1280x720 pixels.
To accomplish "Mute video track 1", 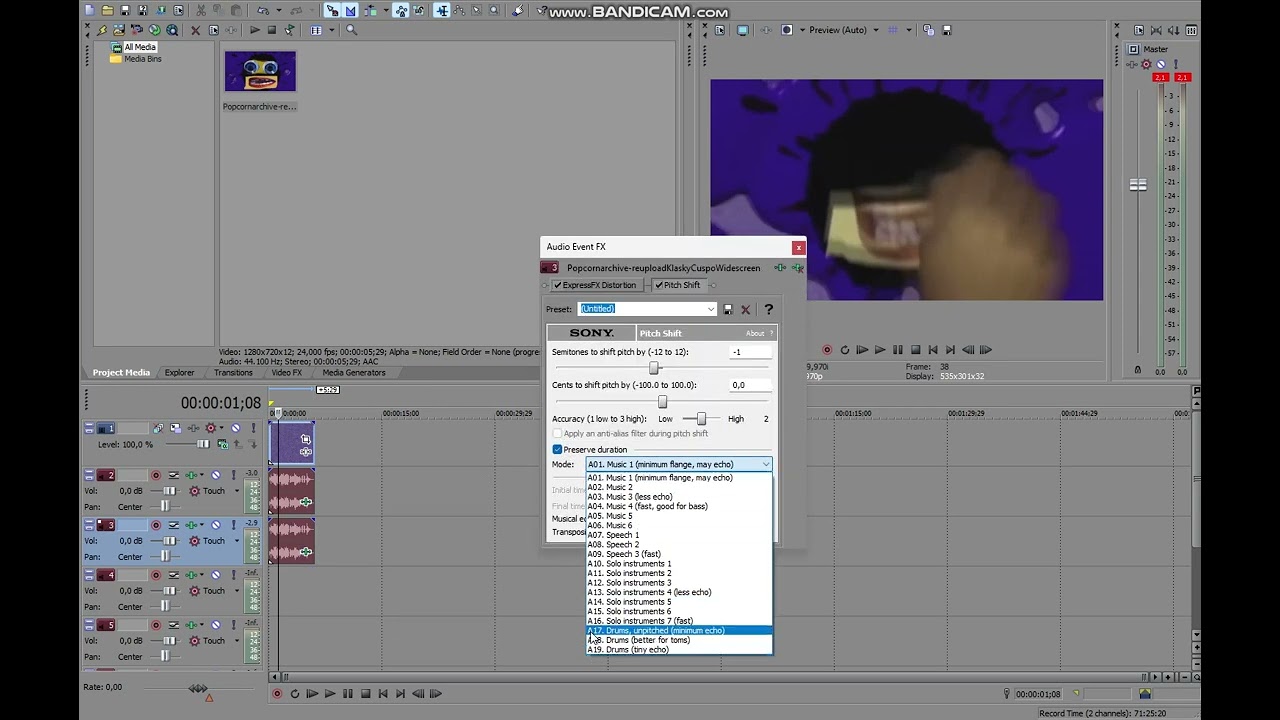I will (x=235, y=428).
